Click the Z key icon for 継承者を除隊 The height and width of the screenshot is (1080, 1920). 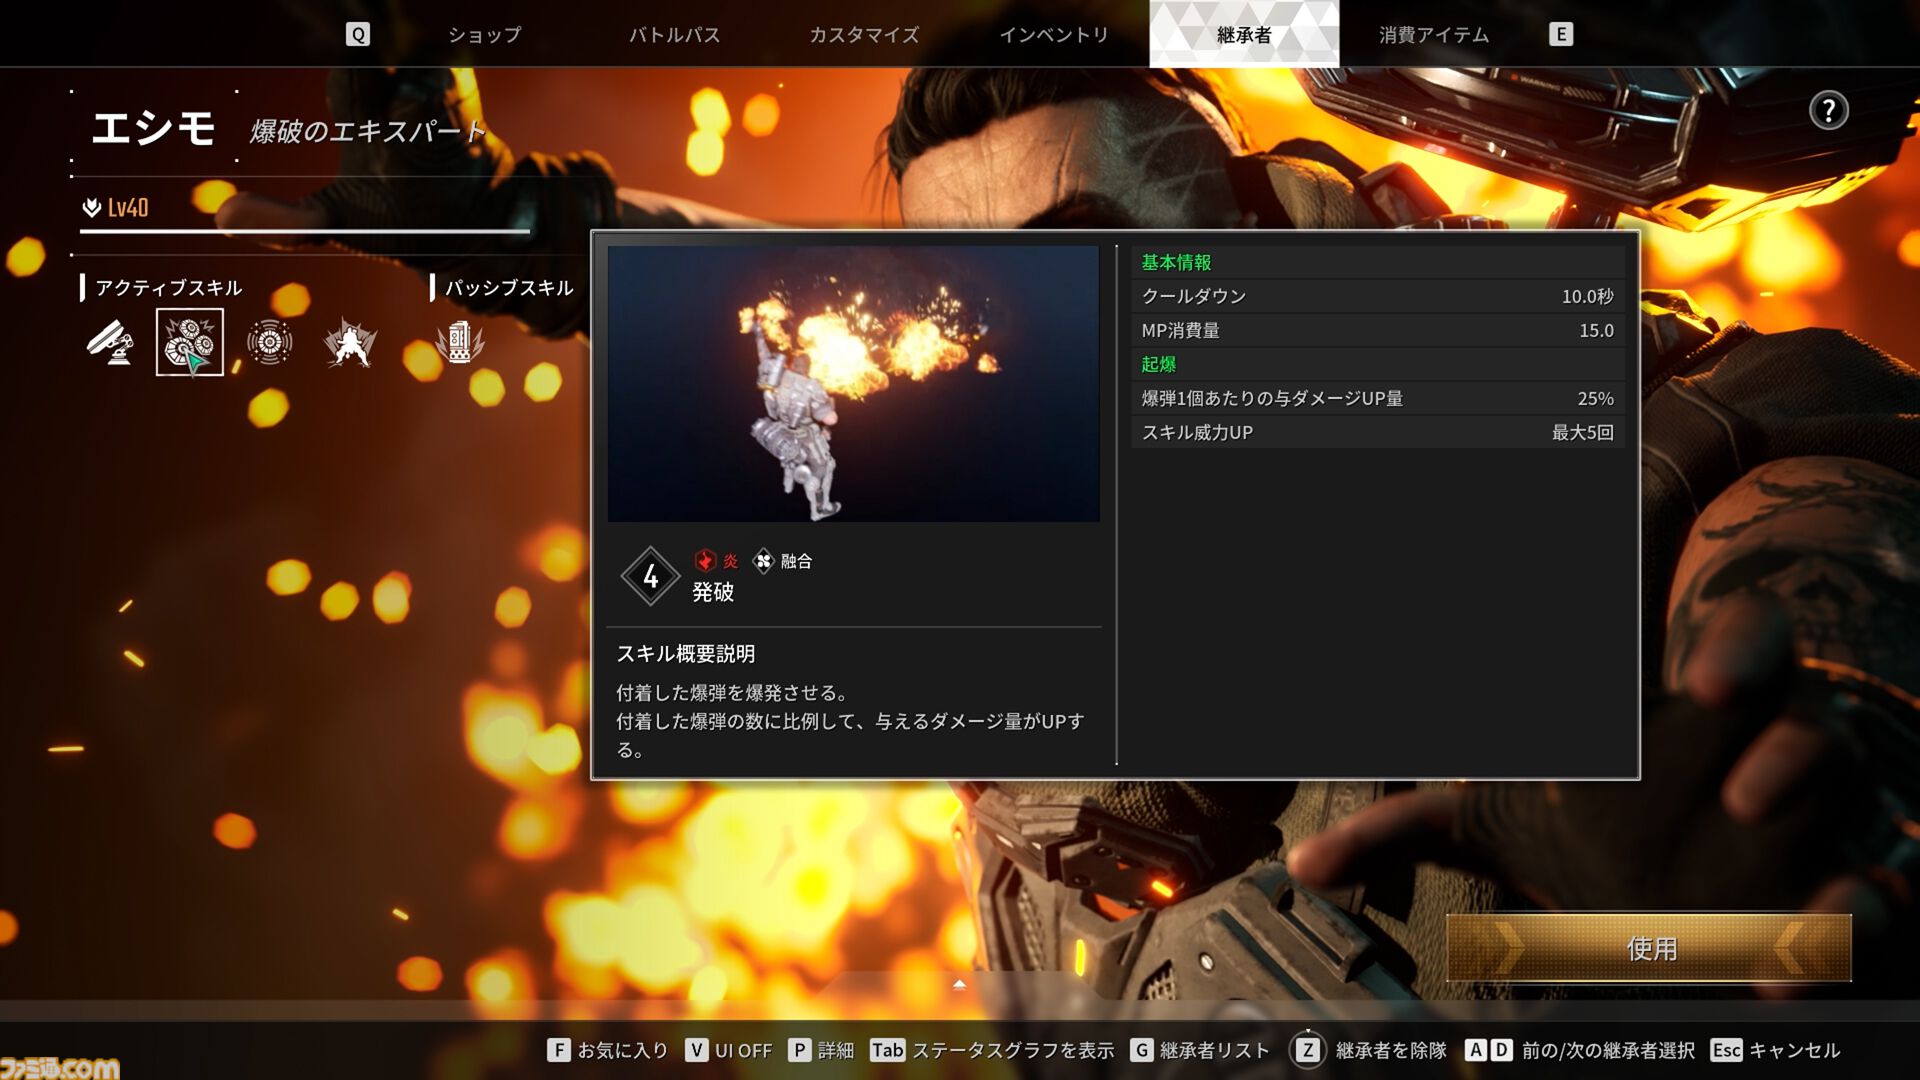[1307, 1050]
